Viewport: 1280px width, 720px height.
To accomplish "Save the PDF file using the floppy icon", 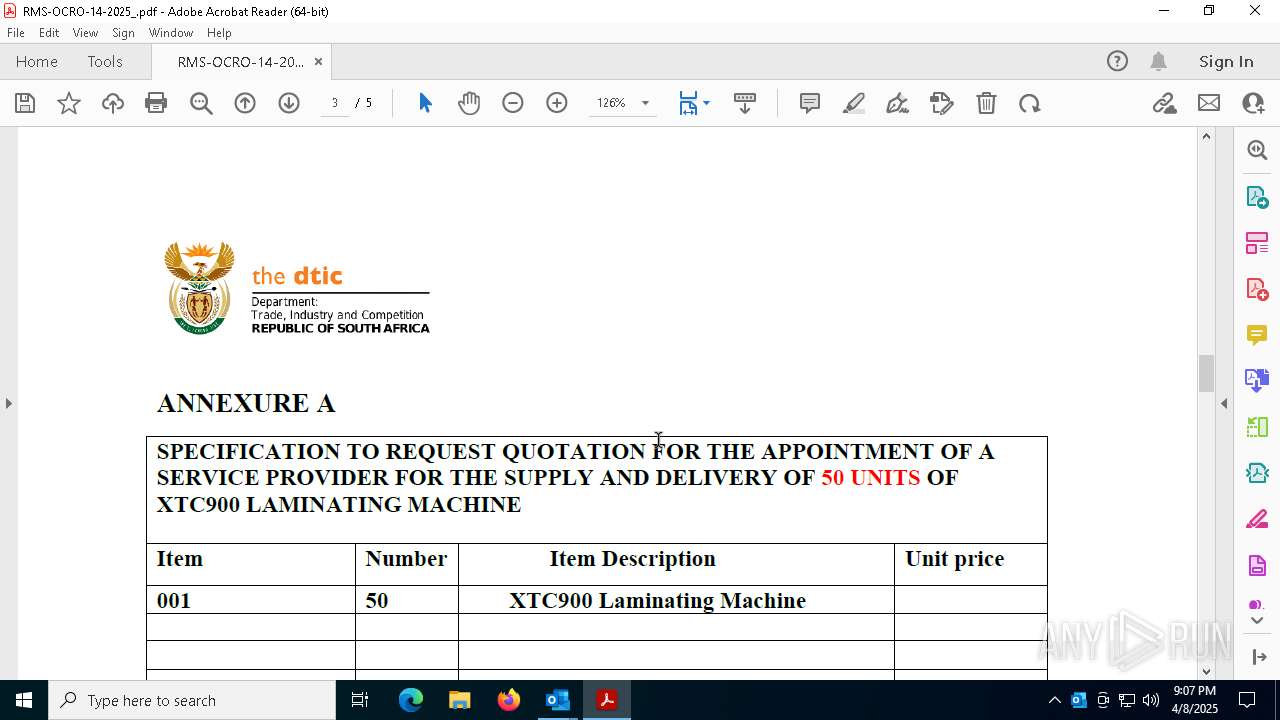I will coord(25,103).
